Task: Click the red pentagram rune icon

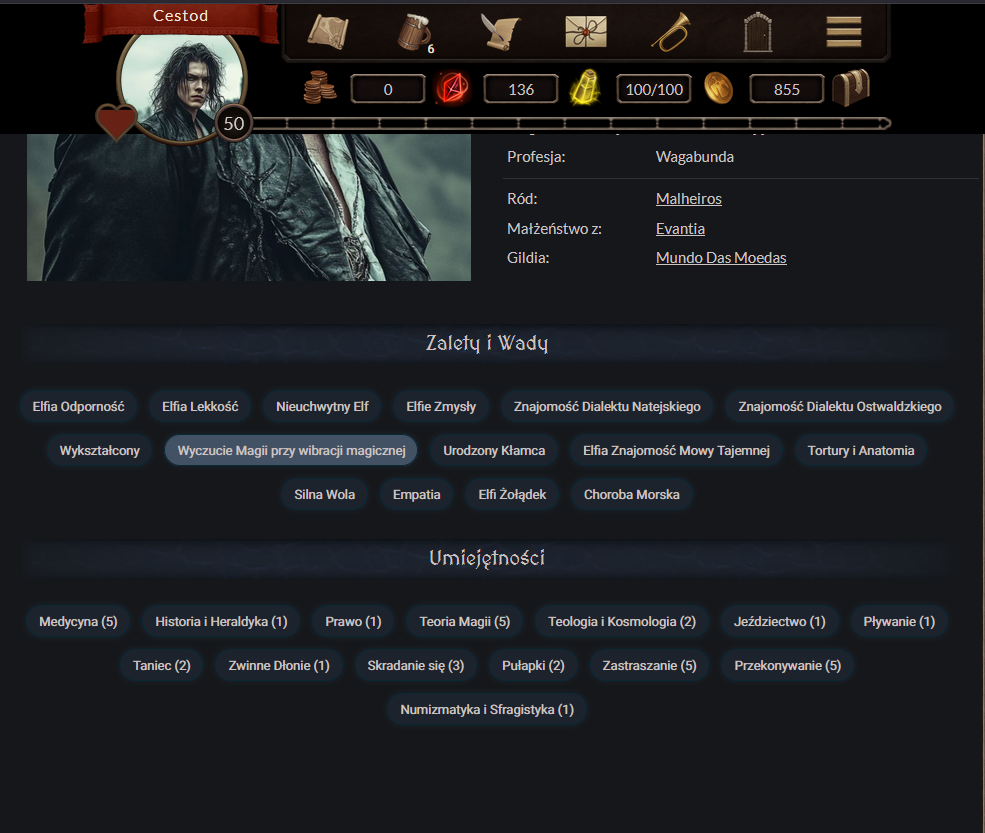Action: click(x=453, y=89)
